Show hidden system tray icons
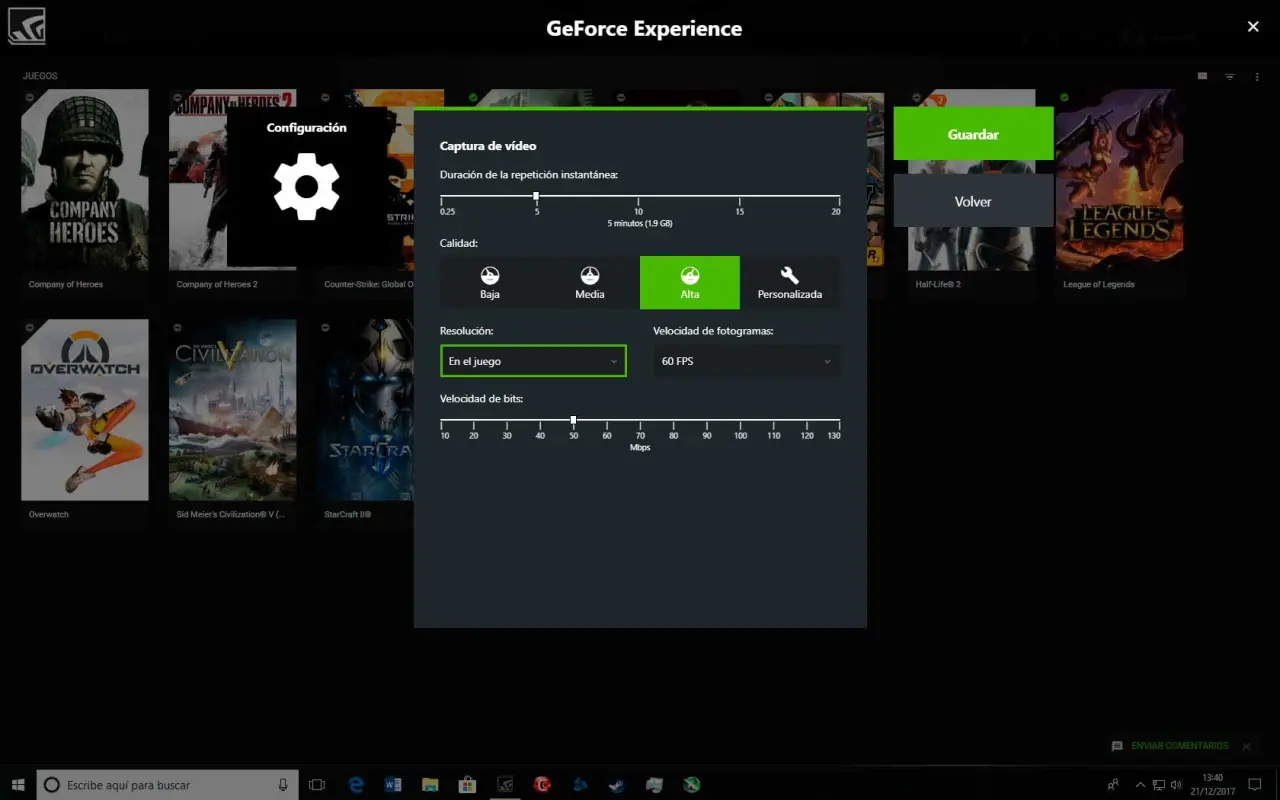The image size is (1280, 800). (x=1139, y=785)
